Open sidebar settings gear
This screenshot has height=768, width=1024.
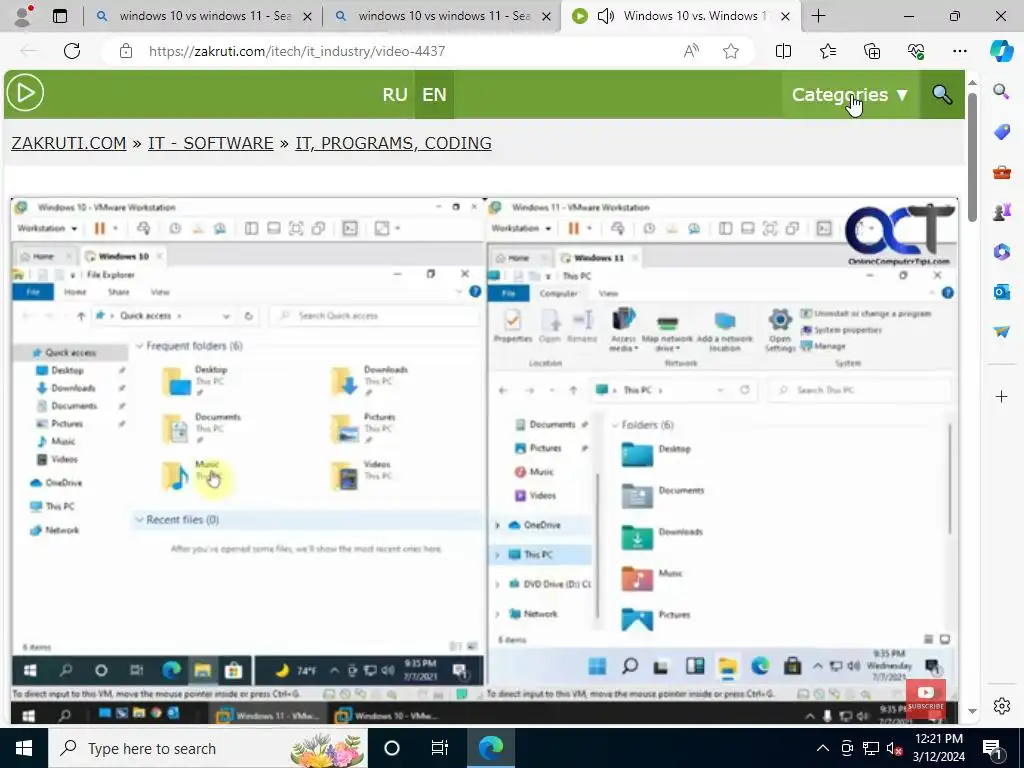1001,706
